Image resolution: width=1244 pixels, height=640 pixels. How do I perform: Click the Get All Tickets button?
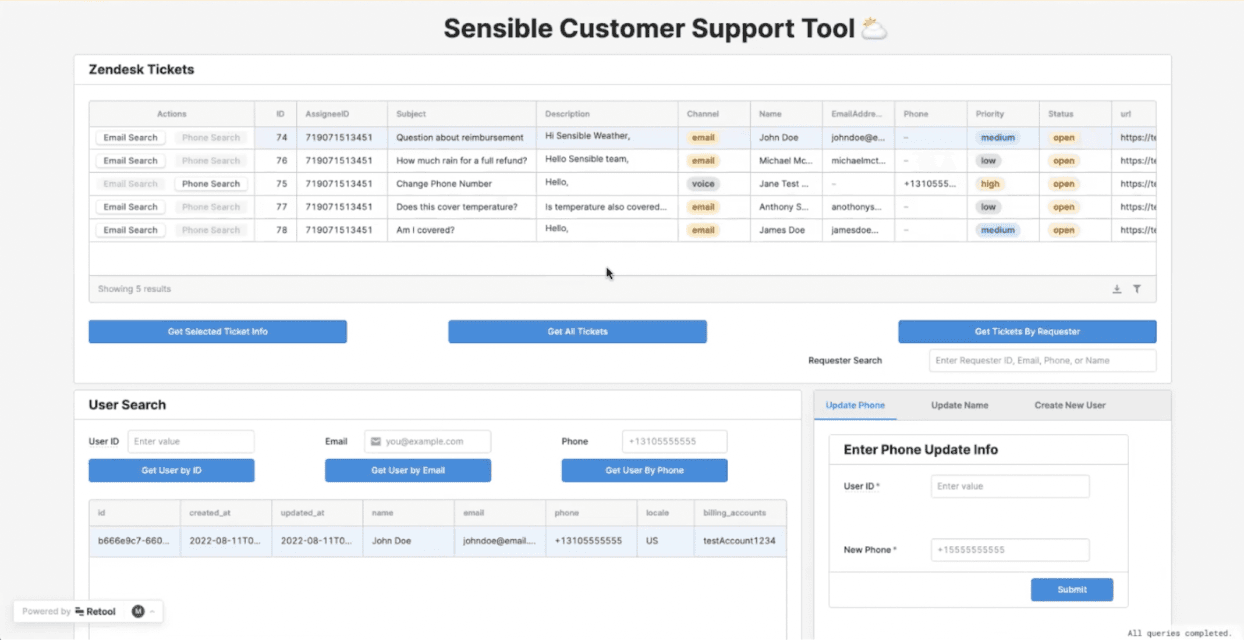(x=577, y=331)
